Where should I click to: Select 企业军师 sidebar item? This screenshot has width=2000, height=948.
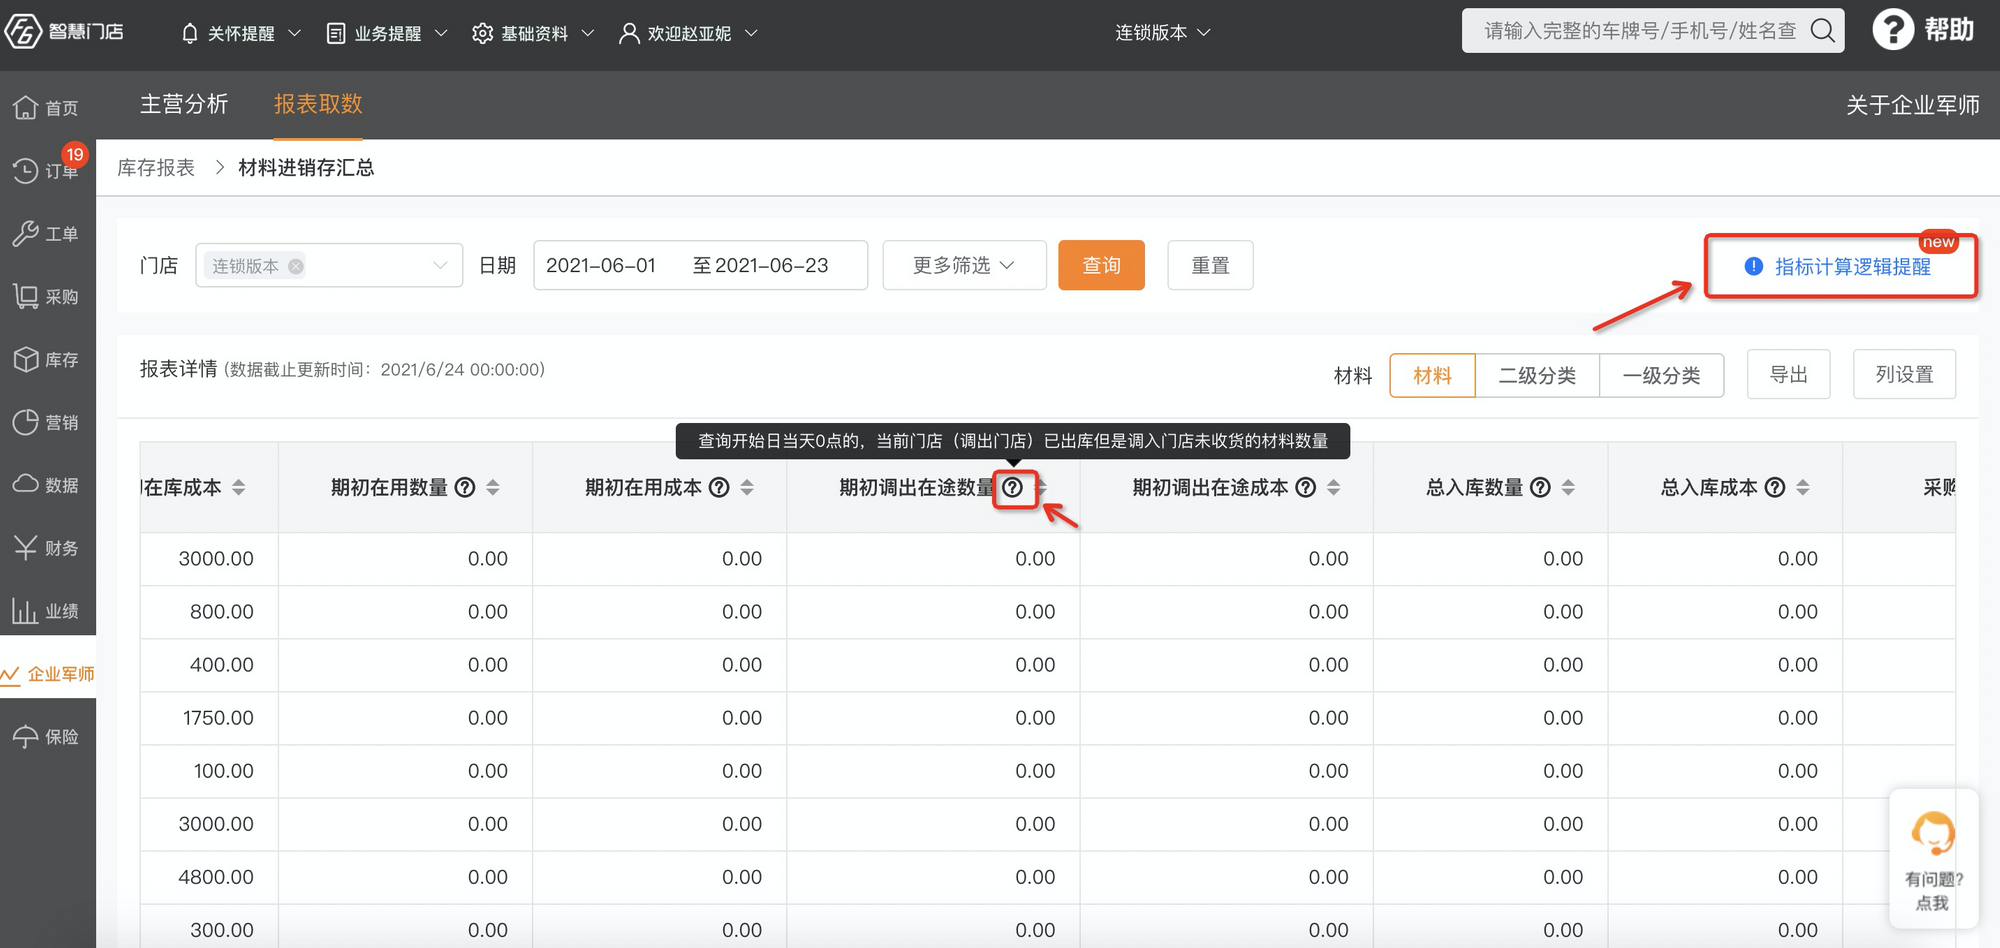(x=48, y=674)
